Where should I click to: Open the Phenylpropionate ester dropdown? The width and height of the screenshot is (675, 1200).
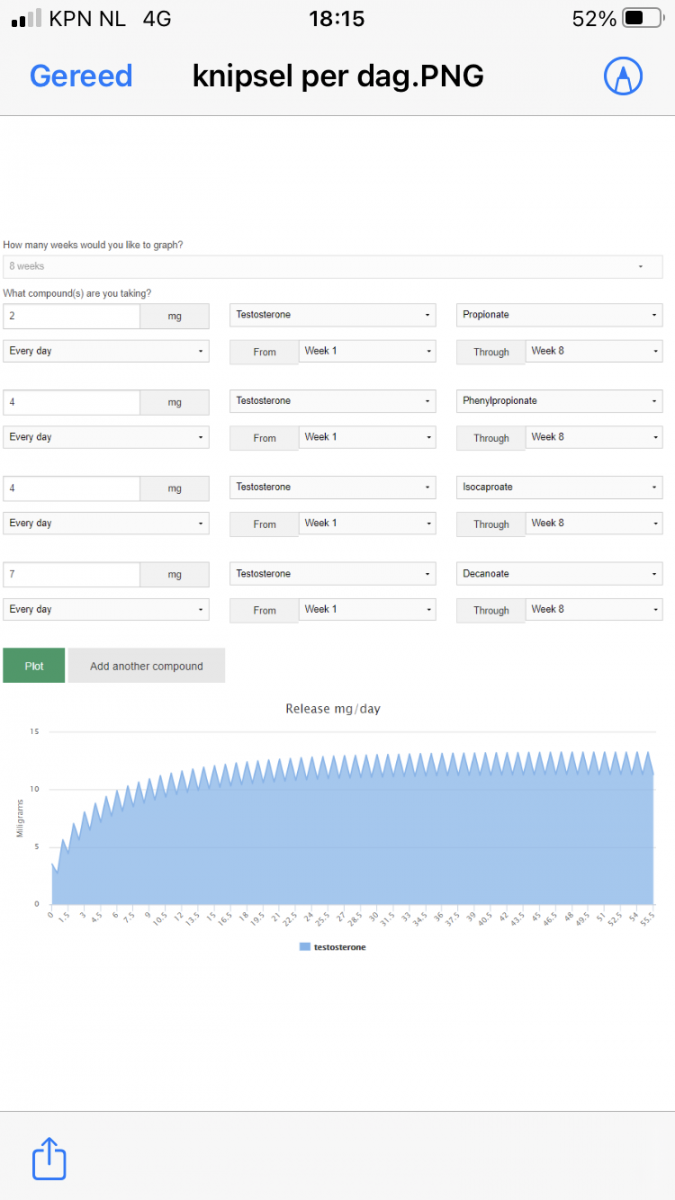(559, 401)
